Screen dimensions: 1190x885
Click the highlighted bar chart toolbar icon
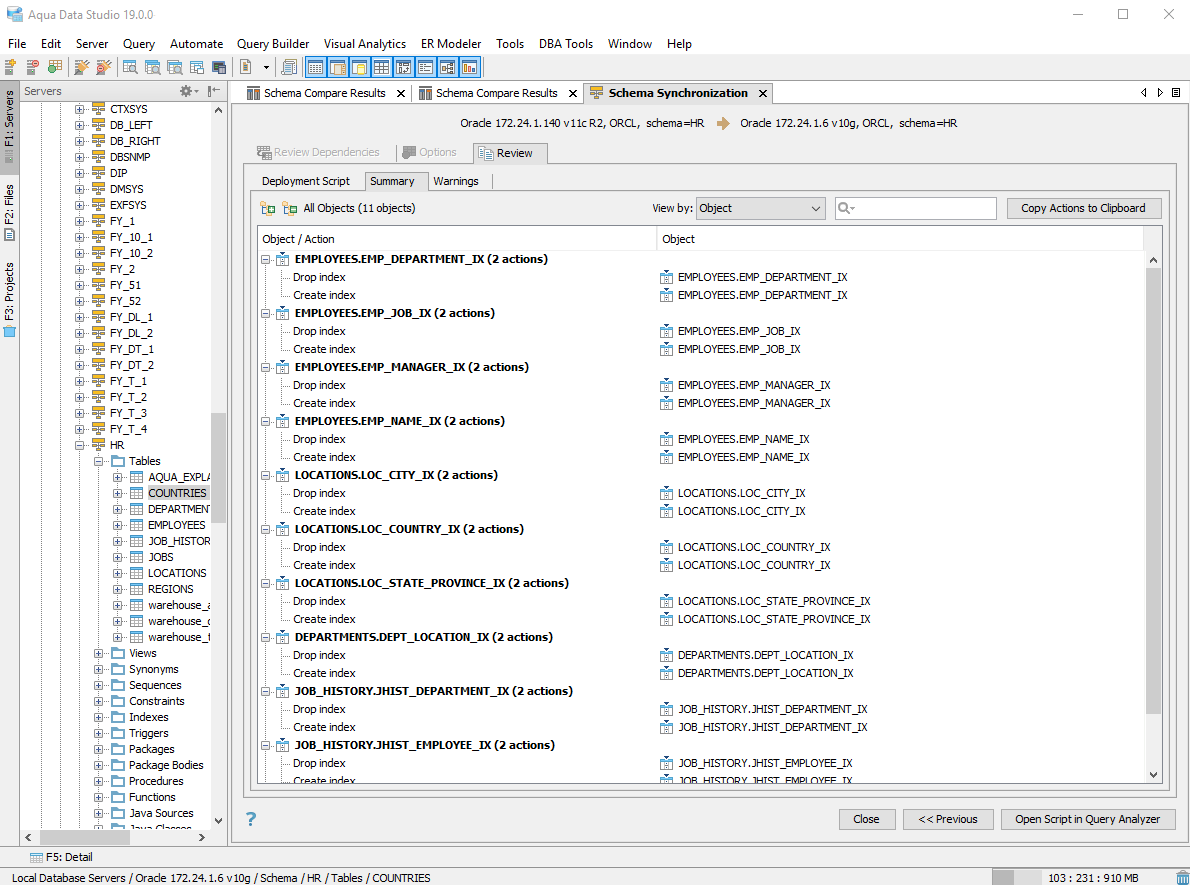pyautogui.click(x=470, y=68)
